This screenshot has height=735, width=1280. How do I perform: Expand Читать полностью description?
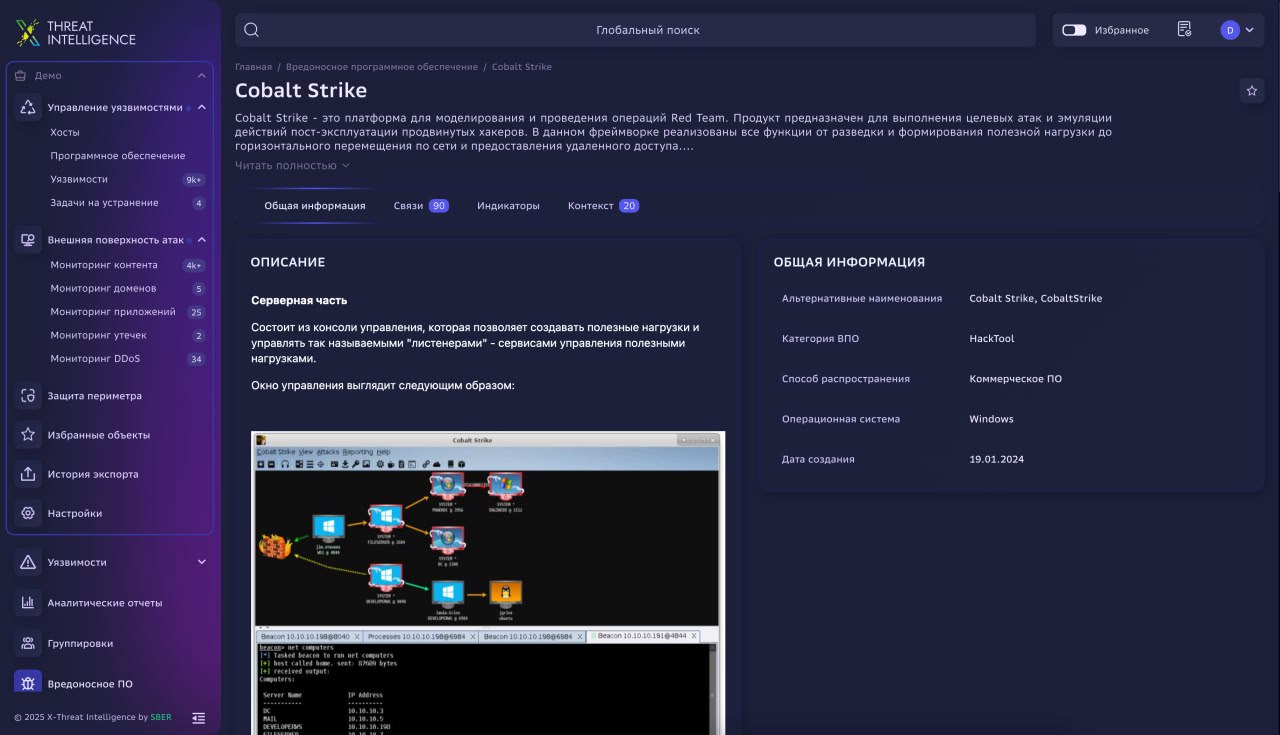292,165
